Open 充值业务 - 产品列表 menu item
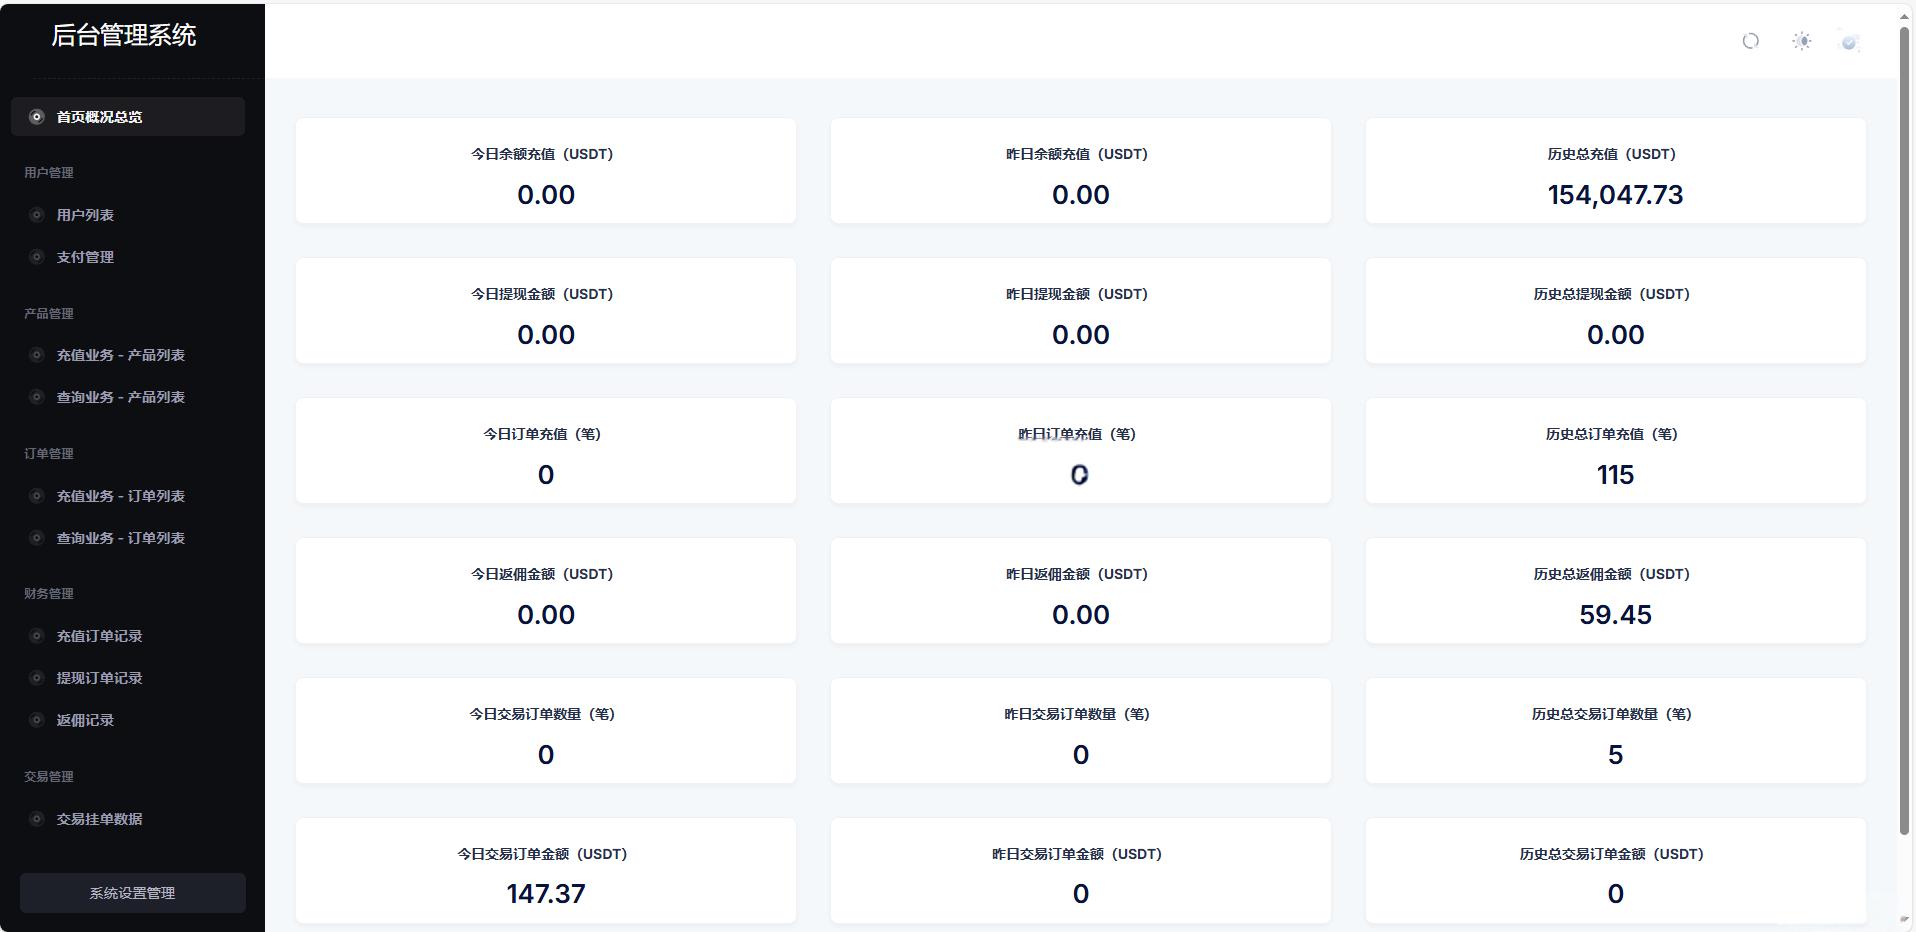The height and width of the screenshot is (932, 1916). pyautogui.click(x=128, y=355)
